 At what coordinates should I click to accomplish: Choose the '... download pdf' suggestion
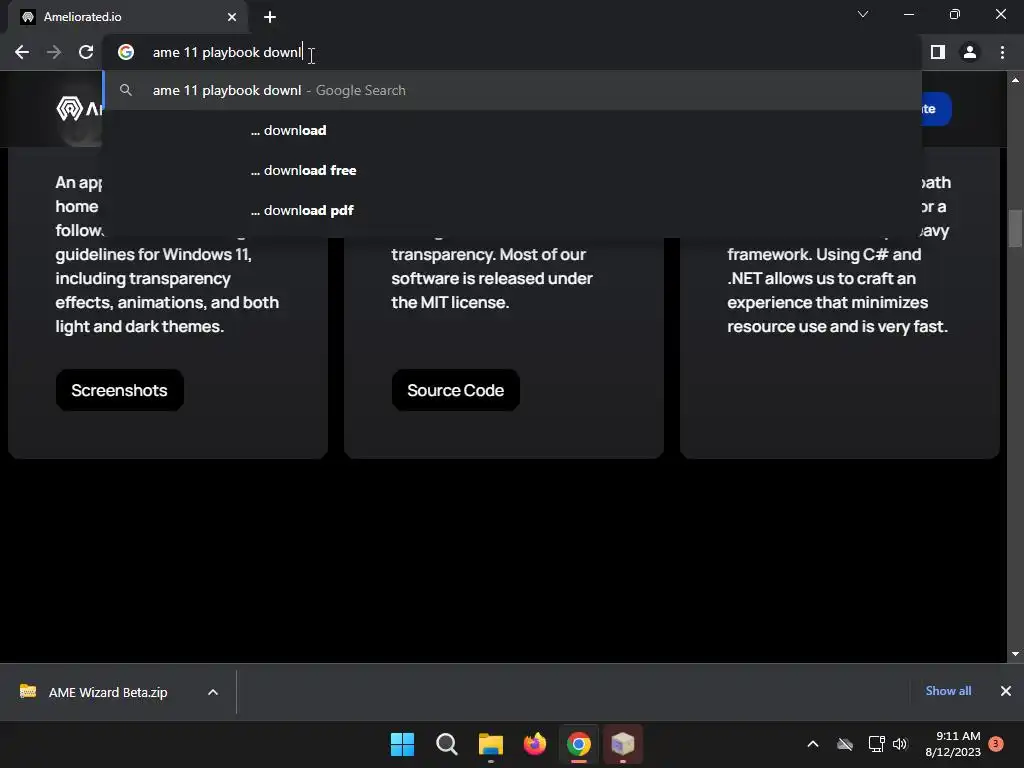pyautogui.click(x=512, y=210)
